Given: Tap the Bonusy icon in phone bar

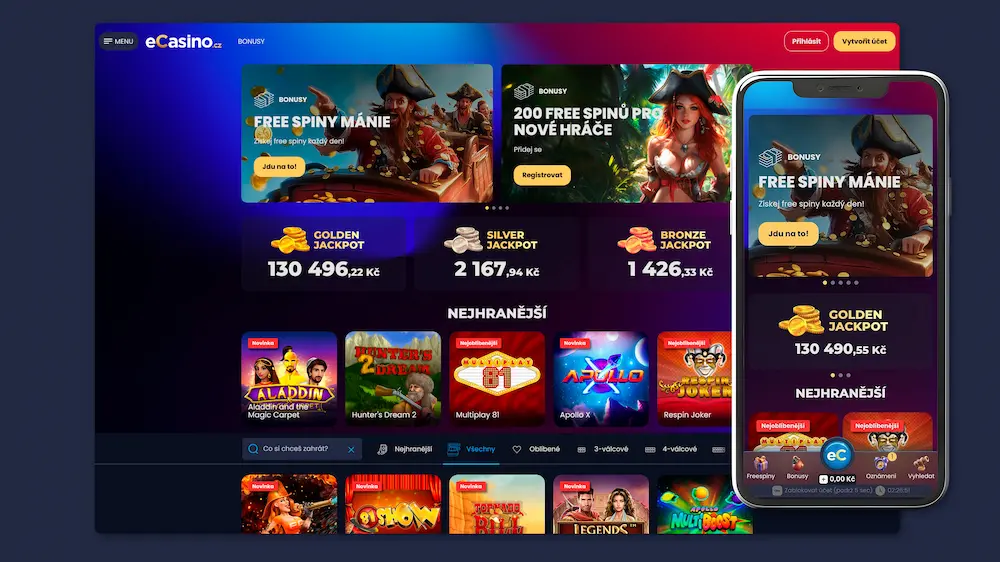Looking at the screenshot, I should [x=797, y=467].
